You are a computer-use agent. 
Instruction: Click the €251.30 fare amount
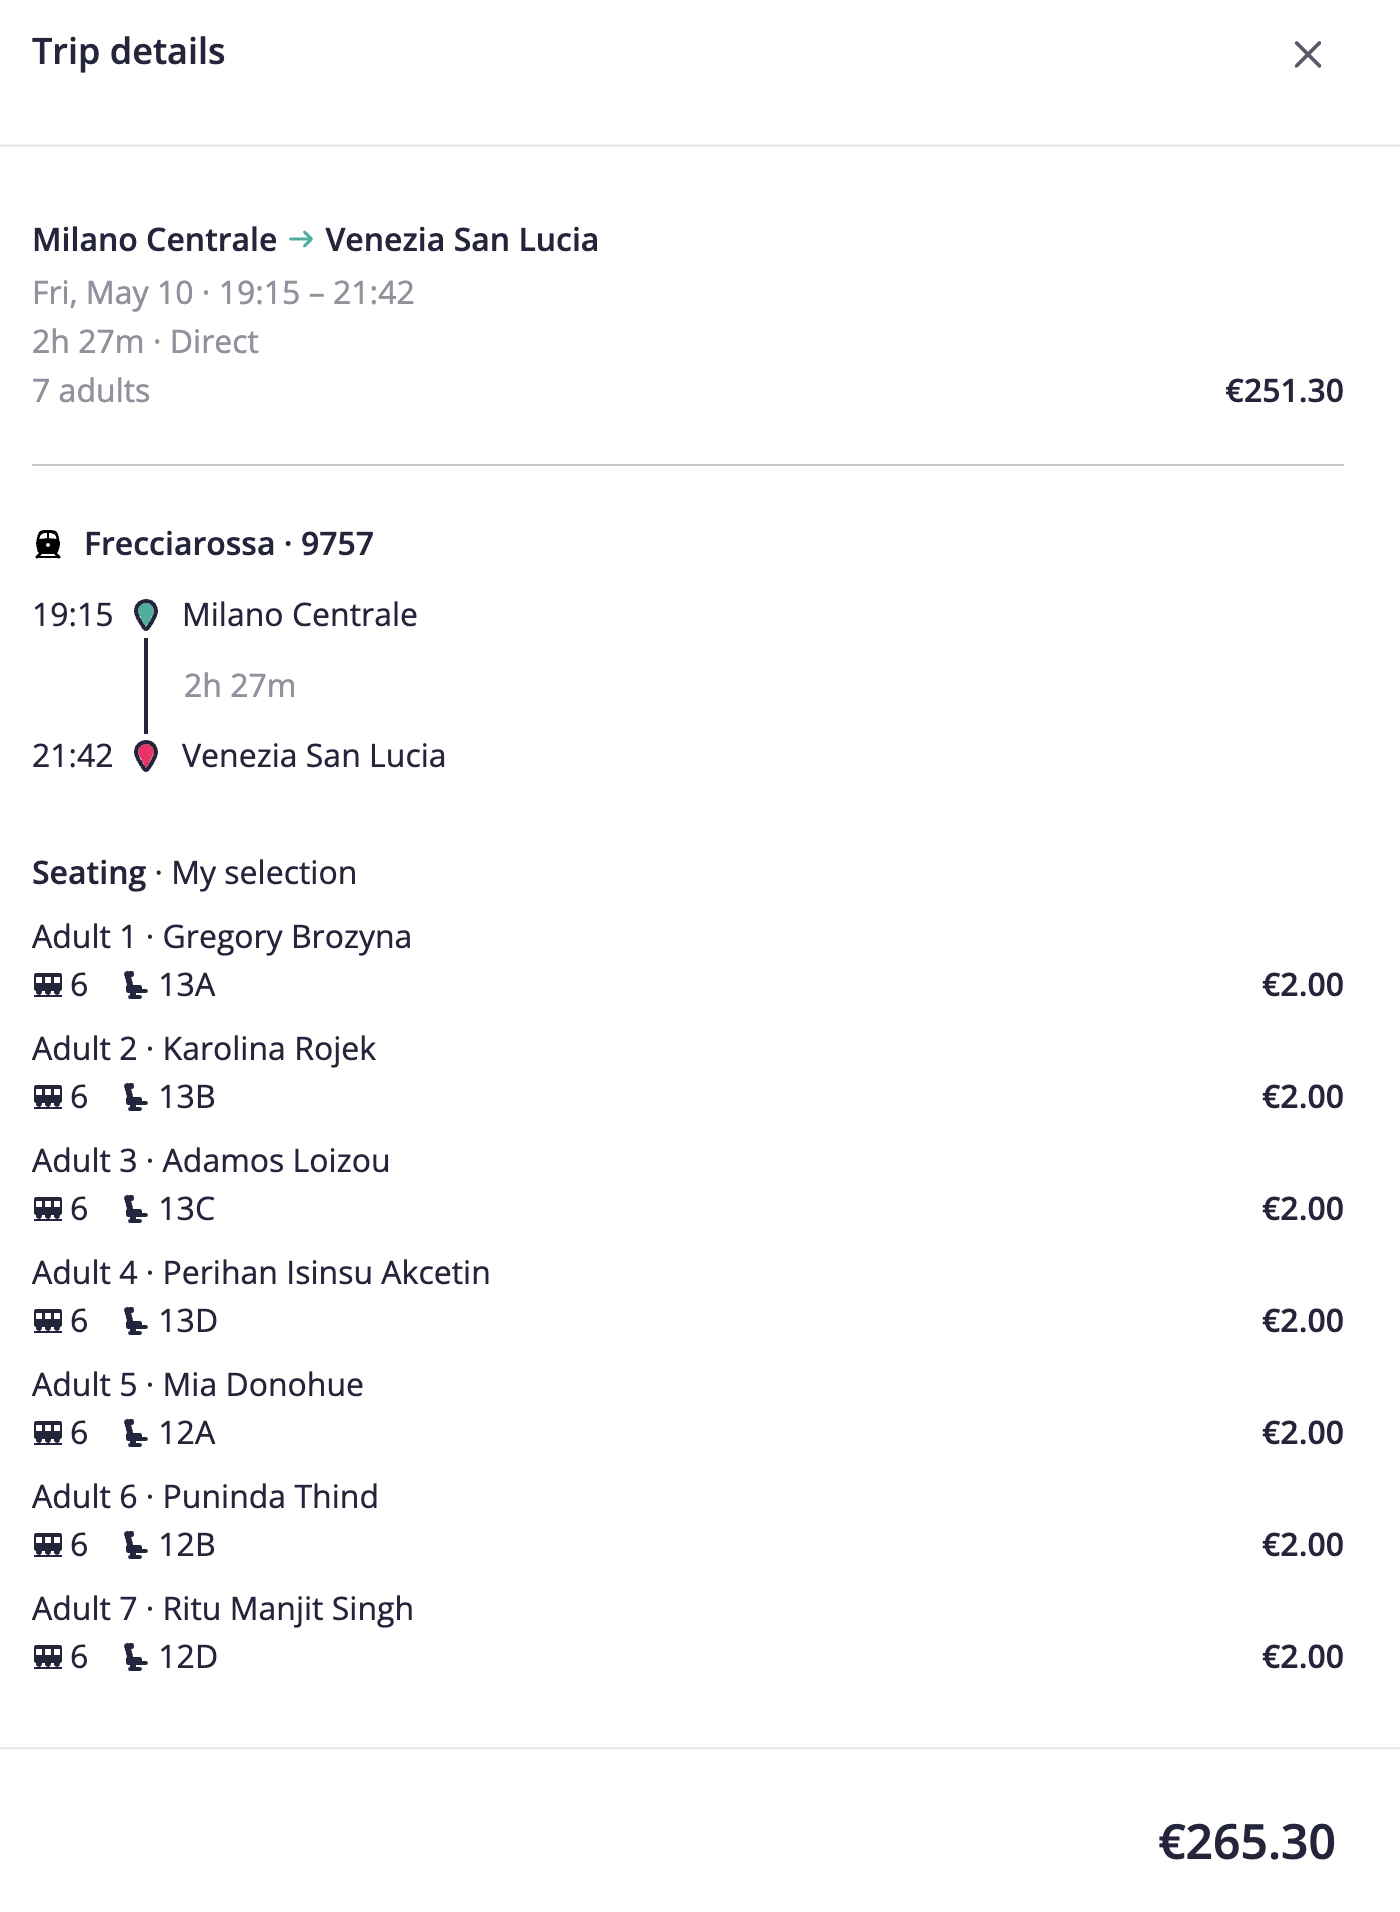(x=1284, y=391)
